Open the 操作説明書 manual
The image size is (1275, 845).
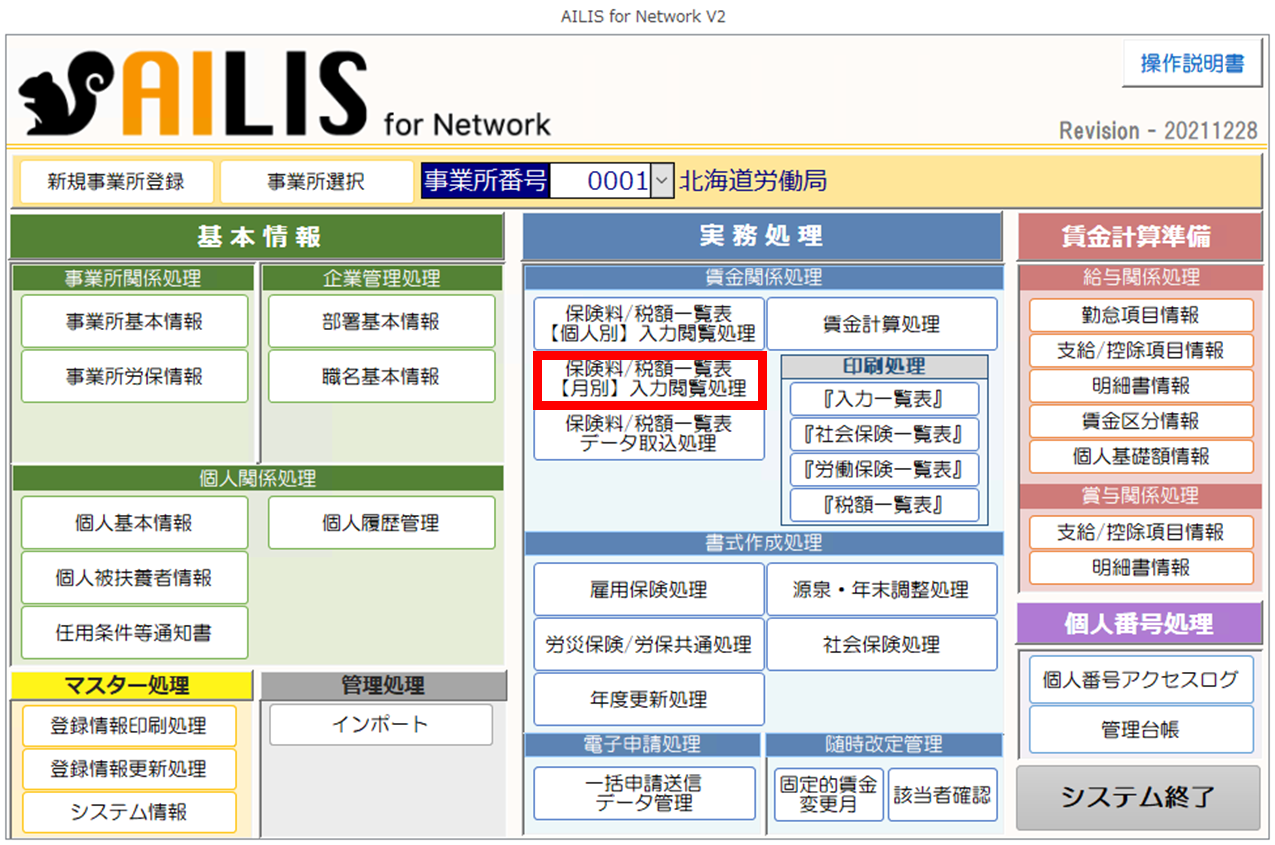pyautogui.click(x=1192, y=64)
